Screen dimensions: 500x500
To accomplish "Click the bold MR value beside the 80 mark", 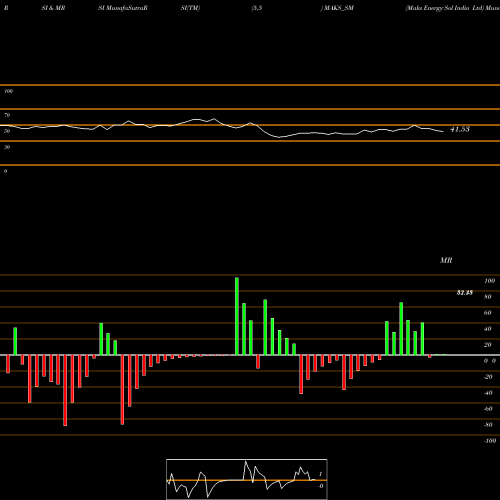I will tap(465, 293).
